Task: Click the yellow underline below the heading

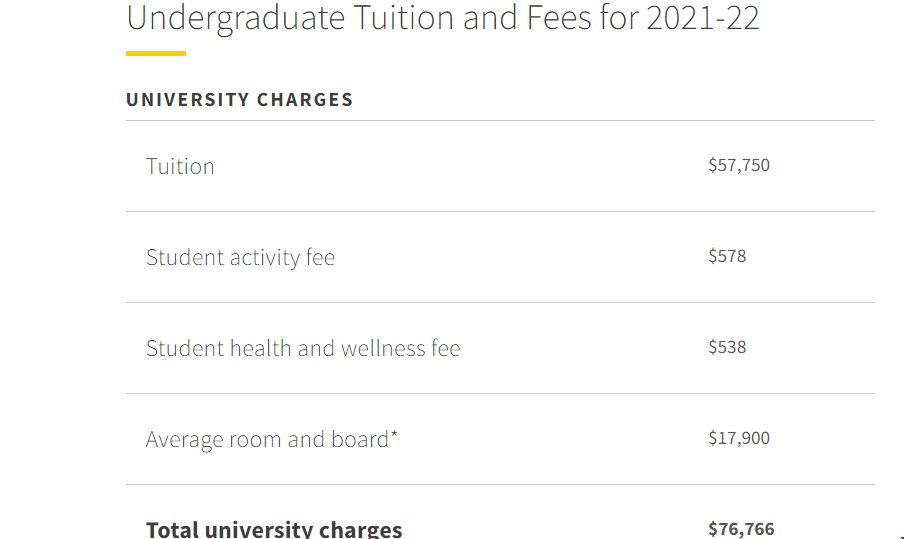Action: tap(156, 54)
